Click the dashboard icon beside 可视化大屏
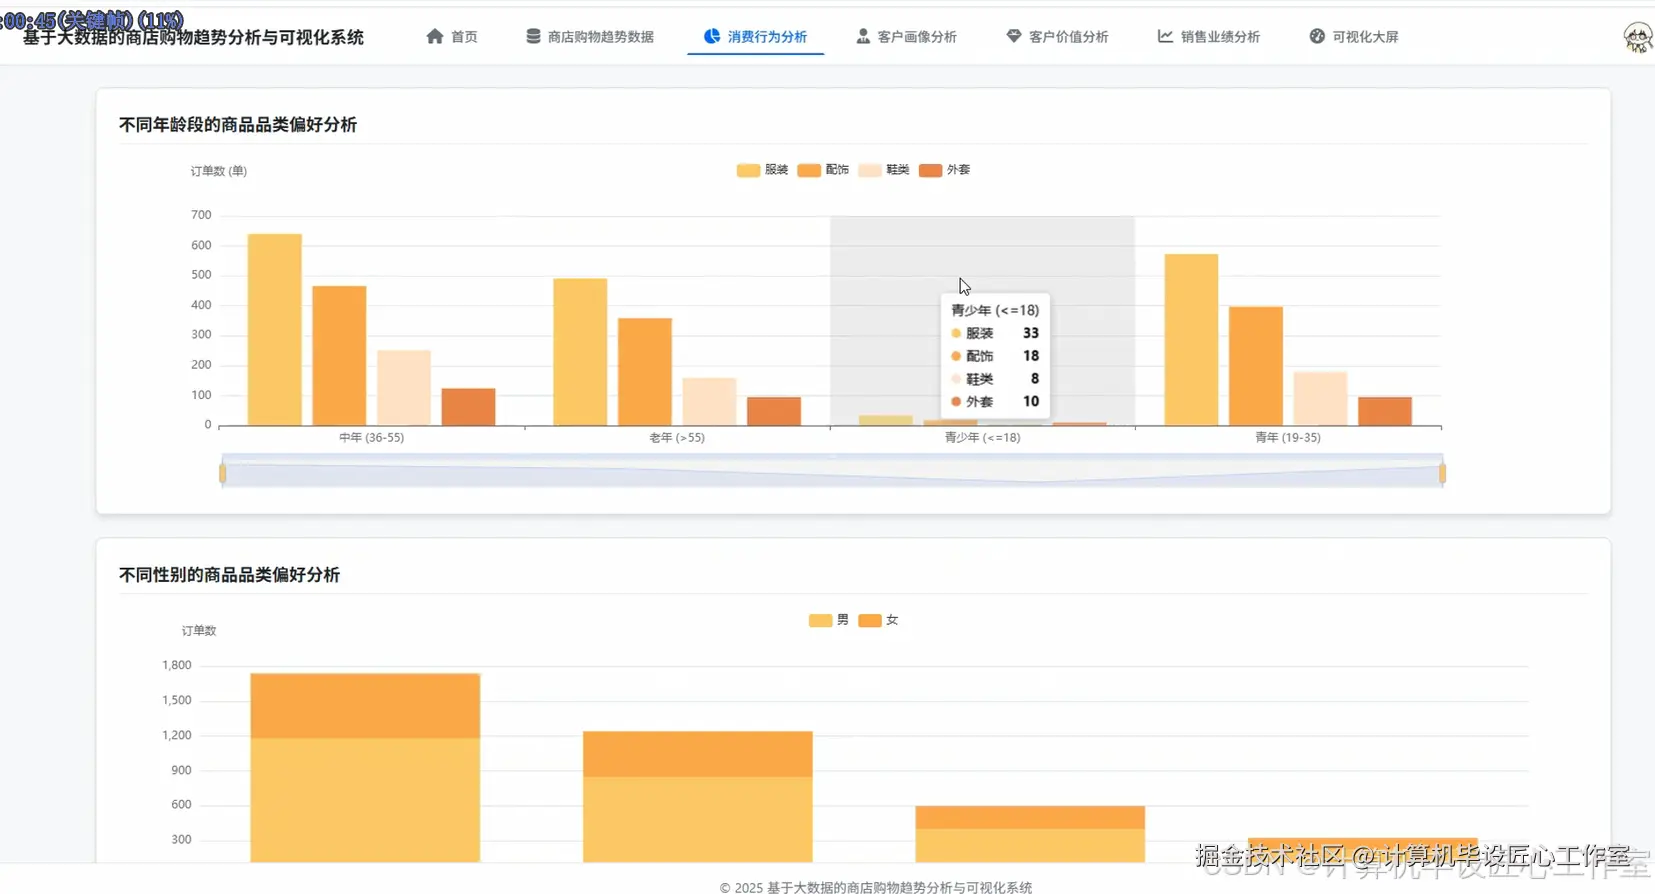The width and height of the screenshot is (1655, 894). pos(1317,36)
